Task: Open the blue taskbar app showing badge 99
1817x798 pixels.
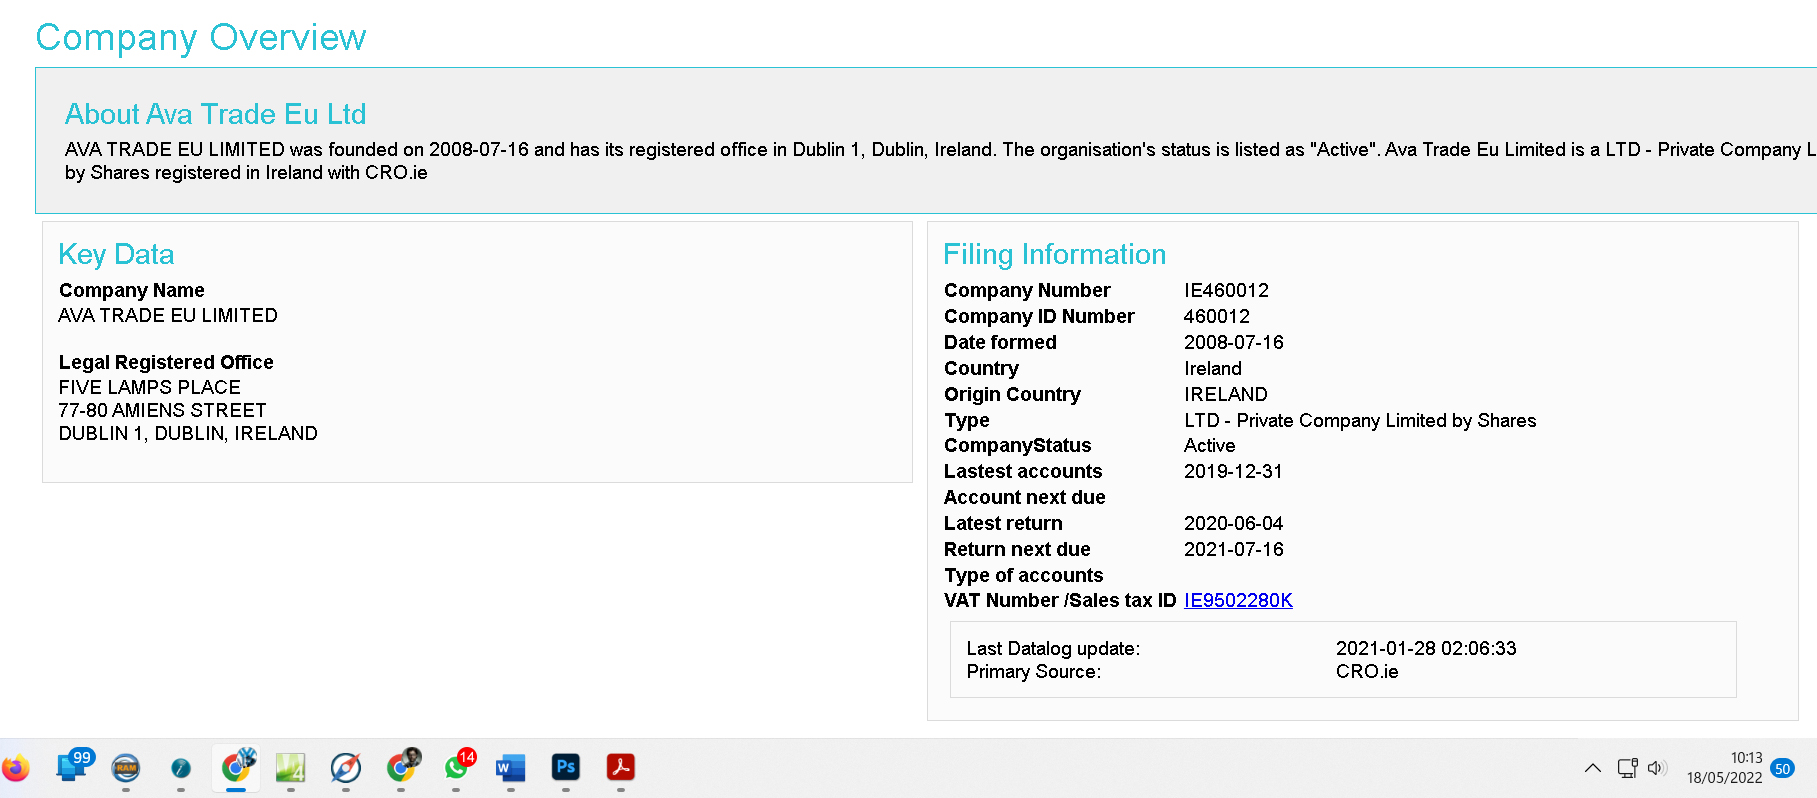Action: (73, 766)
